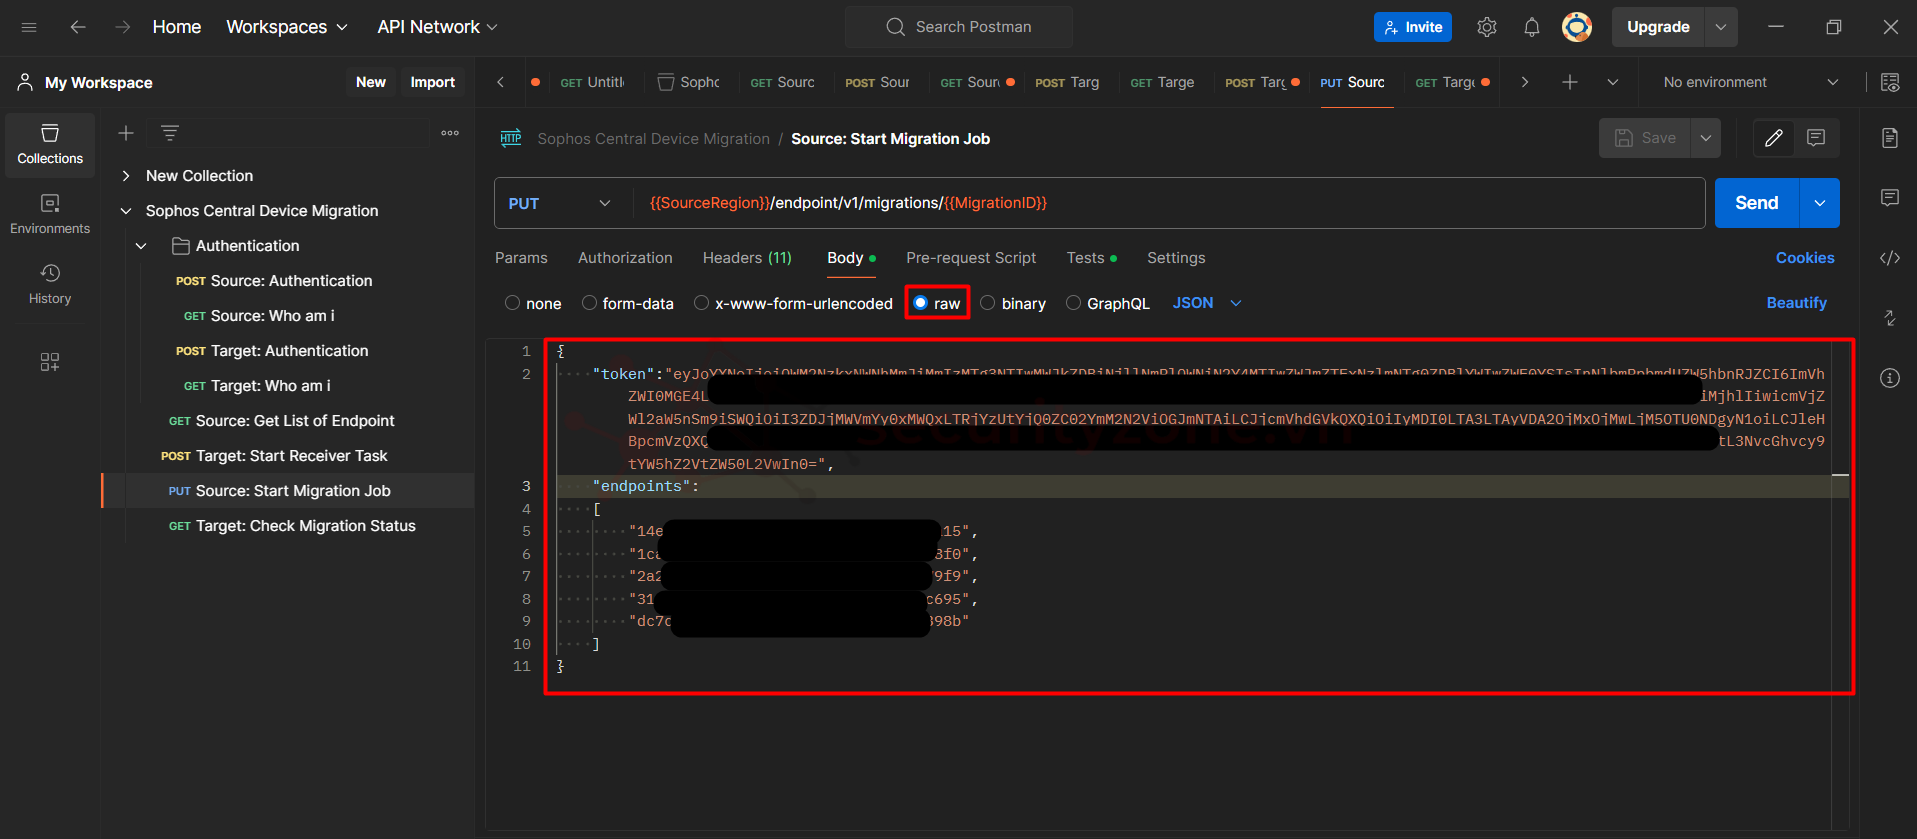Open the documentation icon in right sidebar
The width and height of the screenshot is (1917, 839).
pos(1890,138)
